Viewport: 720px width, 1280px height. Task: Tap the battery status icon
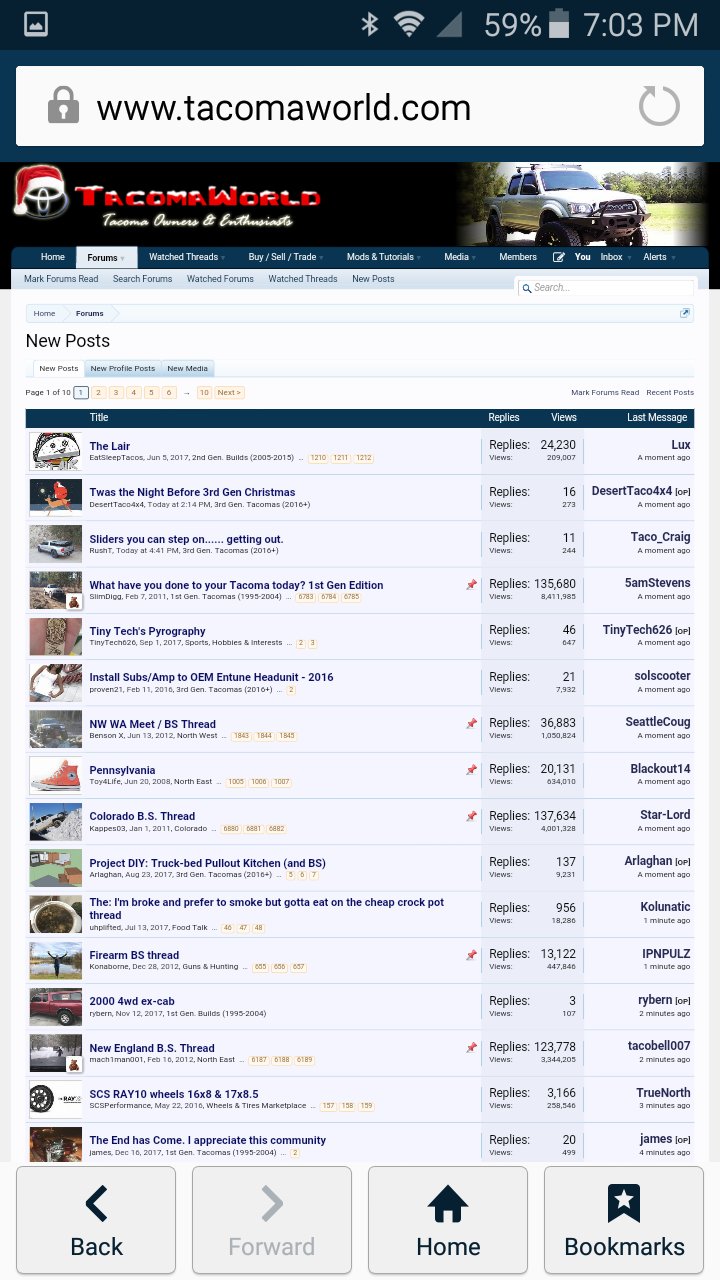click(x=561, y=24)
